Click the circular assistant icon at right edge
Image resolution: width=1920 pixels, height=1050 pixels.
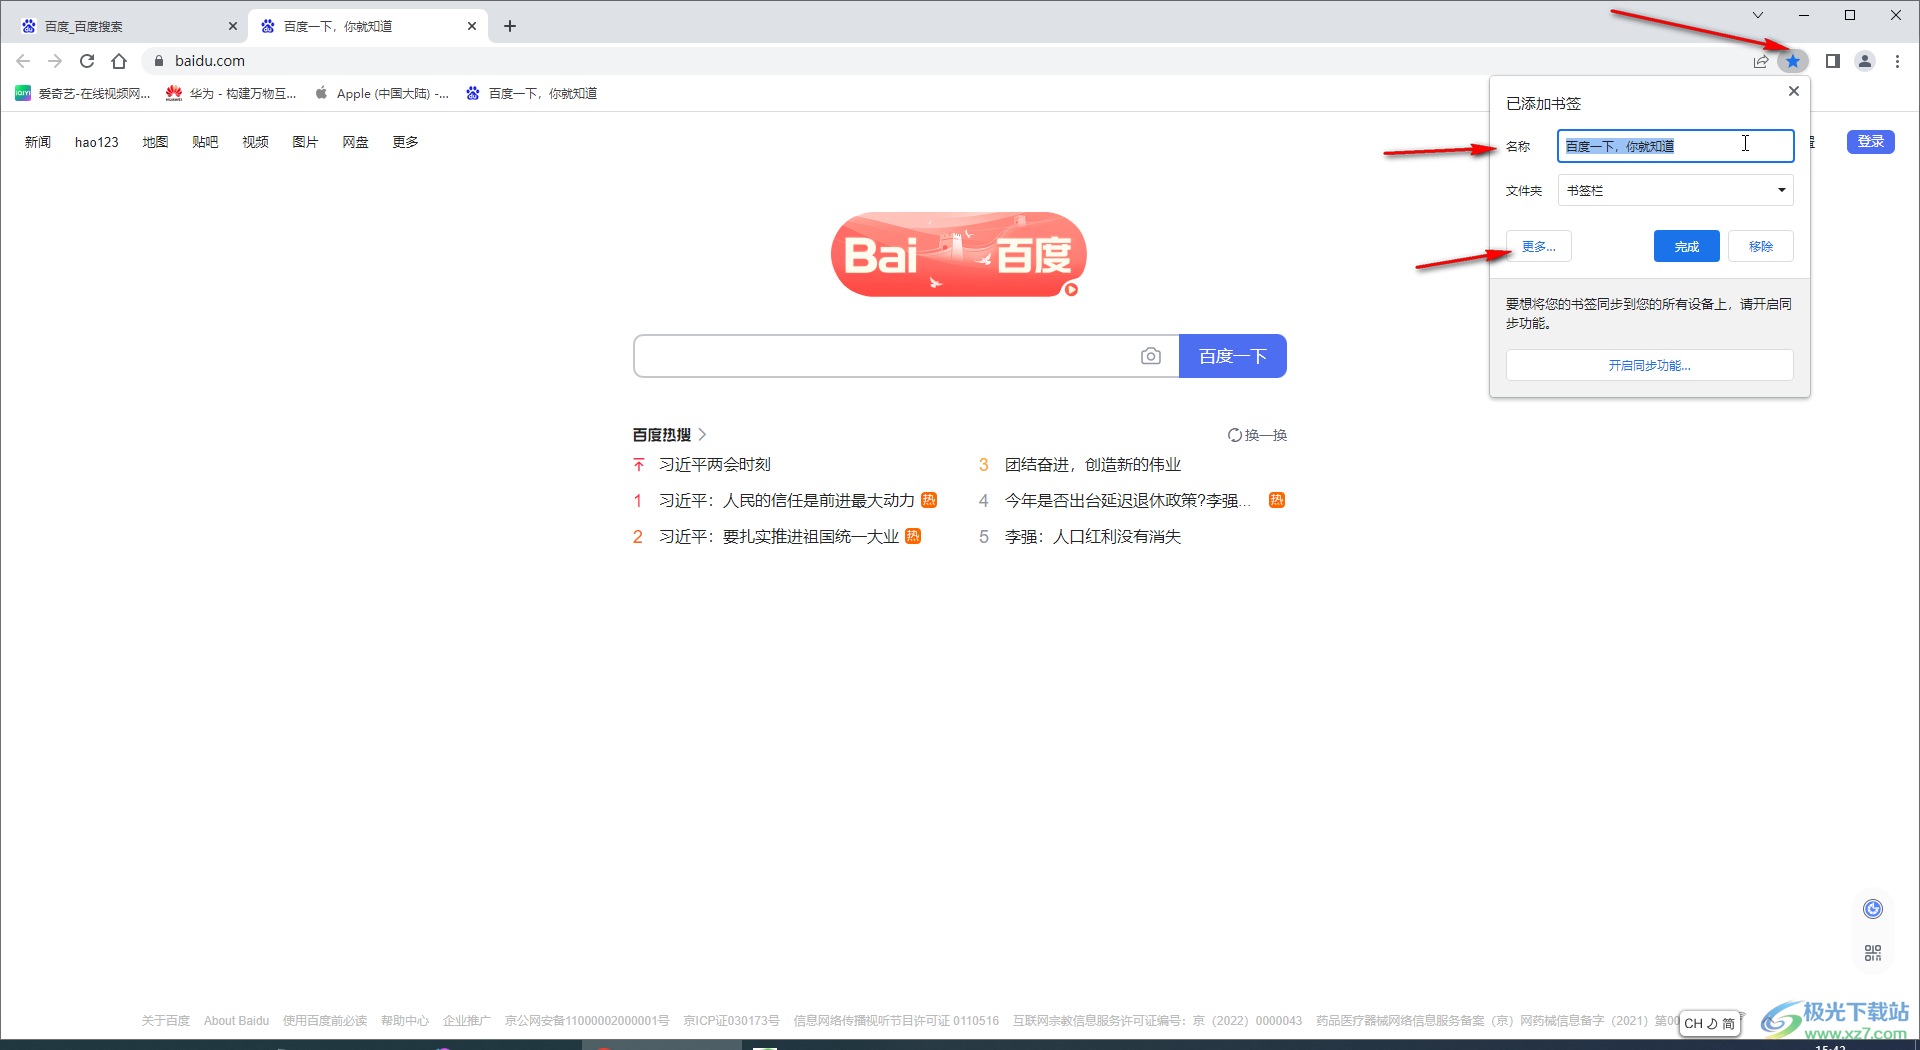[x=1873, y=908]
